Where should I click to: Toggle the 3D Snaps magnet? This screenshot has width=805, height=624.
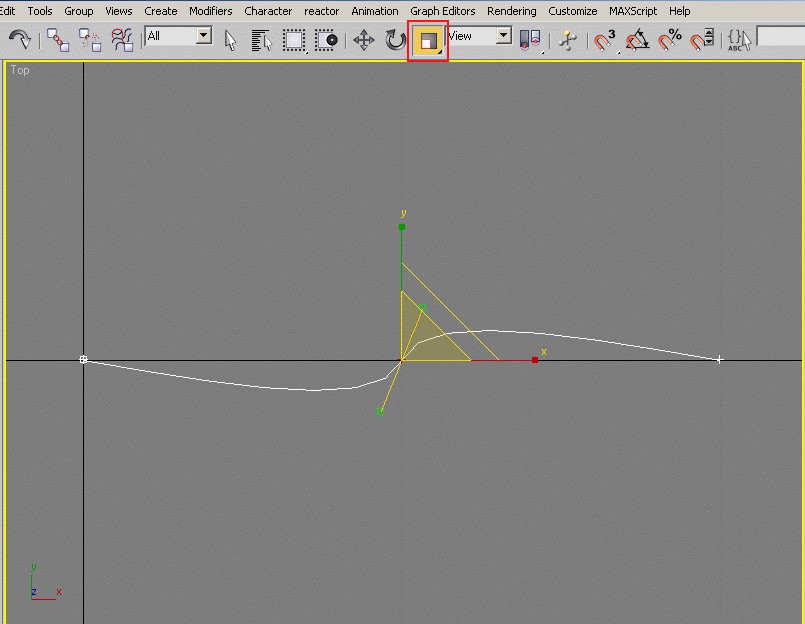click(x=605, y=40)
